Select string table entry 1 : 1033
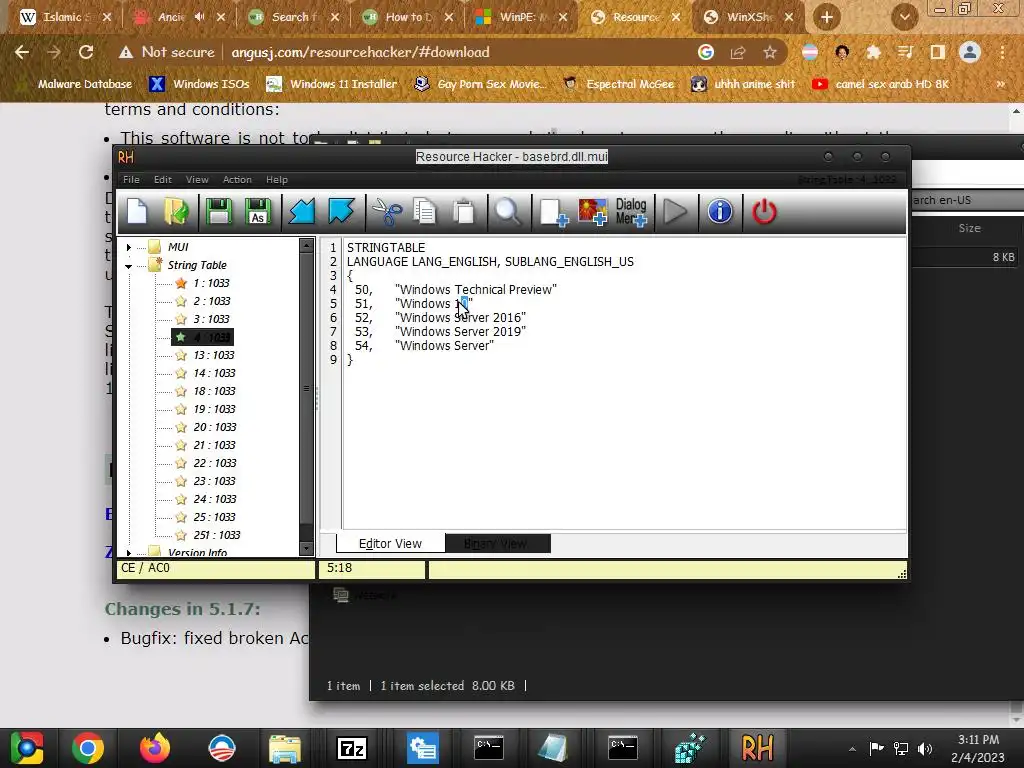The image size is (1024, 768). pyautogui.click(x=211, y=283)
